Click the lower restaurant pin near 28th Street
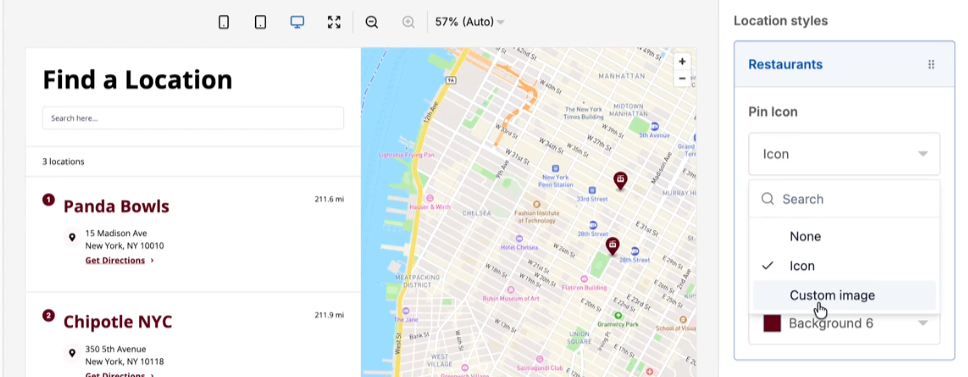Viewport: 968px width, 377px height. coord(612,246)
